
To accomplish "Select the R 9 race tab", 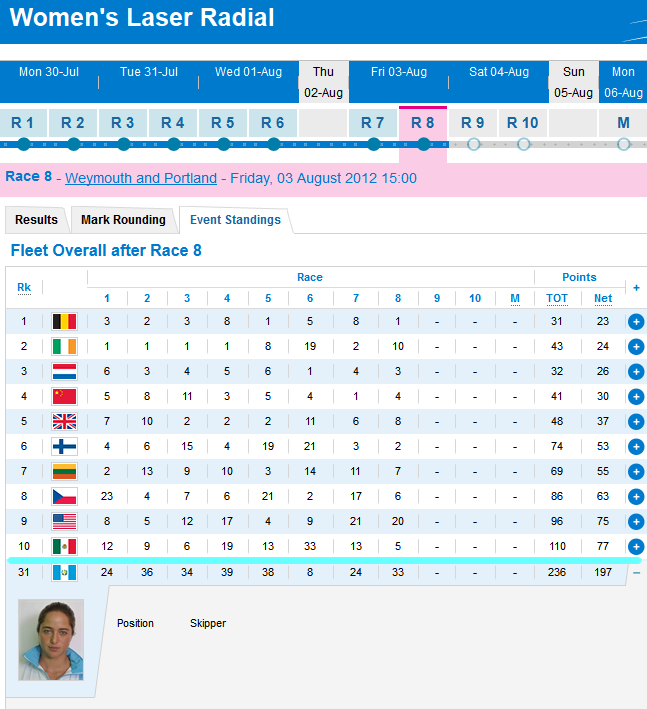I will 473,123.
